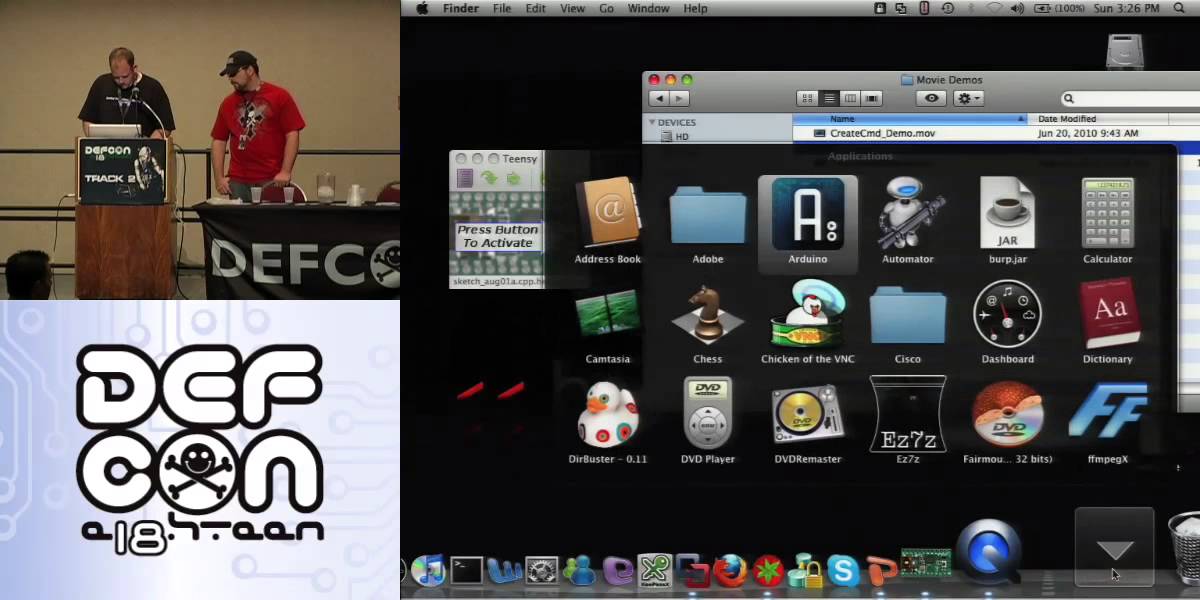The image size is (1200, 600).
Task: Open the hard drive icon on desktop
Action: tap(1124, 51)
